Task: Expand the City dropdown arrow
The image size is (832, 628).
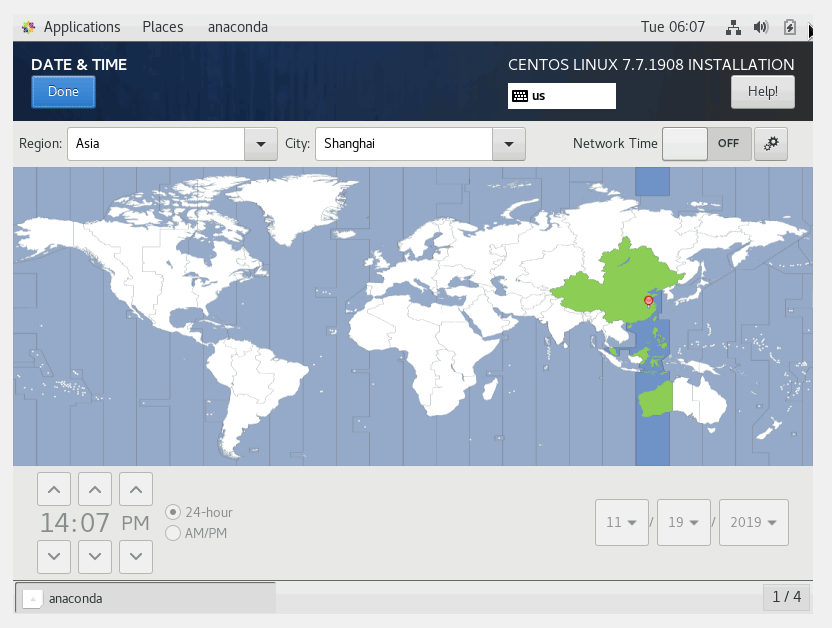Action: click(x=509, y=144)
